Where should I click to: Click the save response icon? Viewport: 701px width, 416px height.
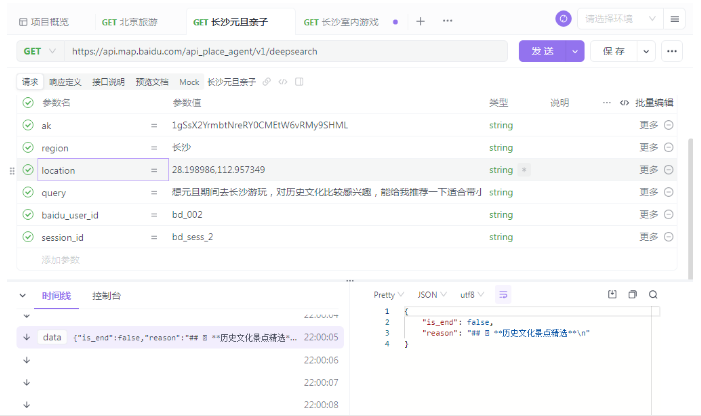[612, 294]
